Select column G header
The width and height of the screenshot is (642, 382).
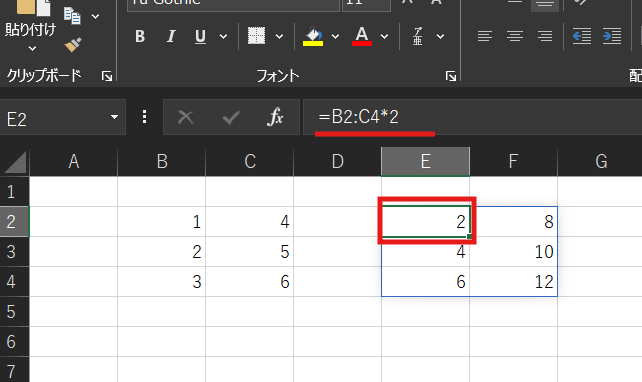[x=600, y=161]
